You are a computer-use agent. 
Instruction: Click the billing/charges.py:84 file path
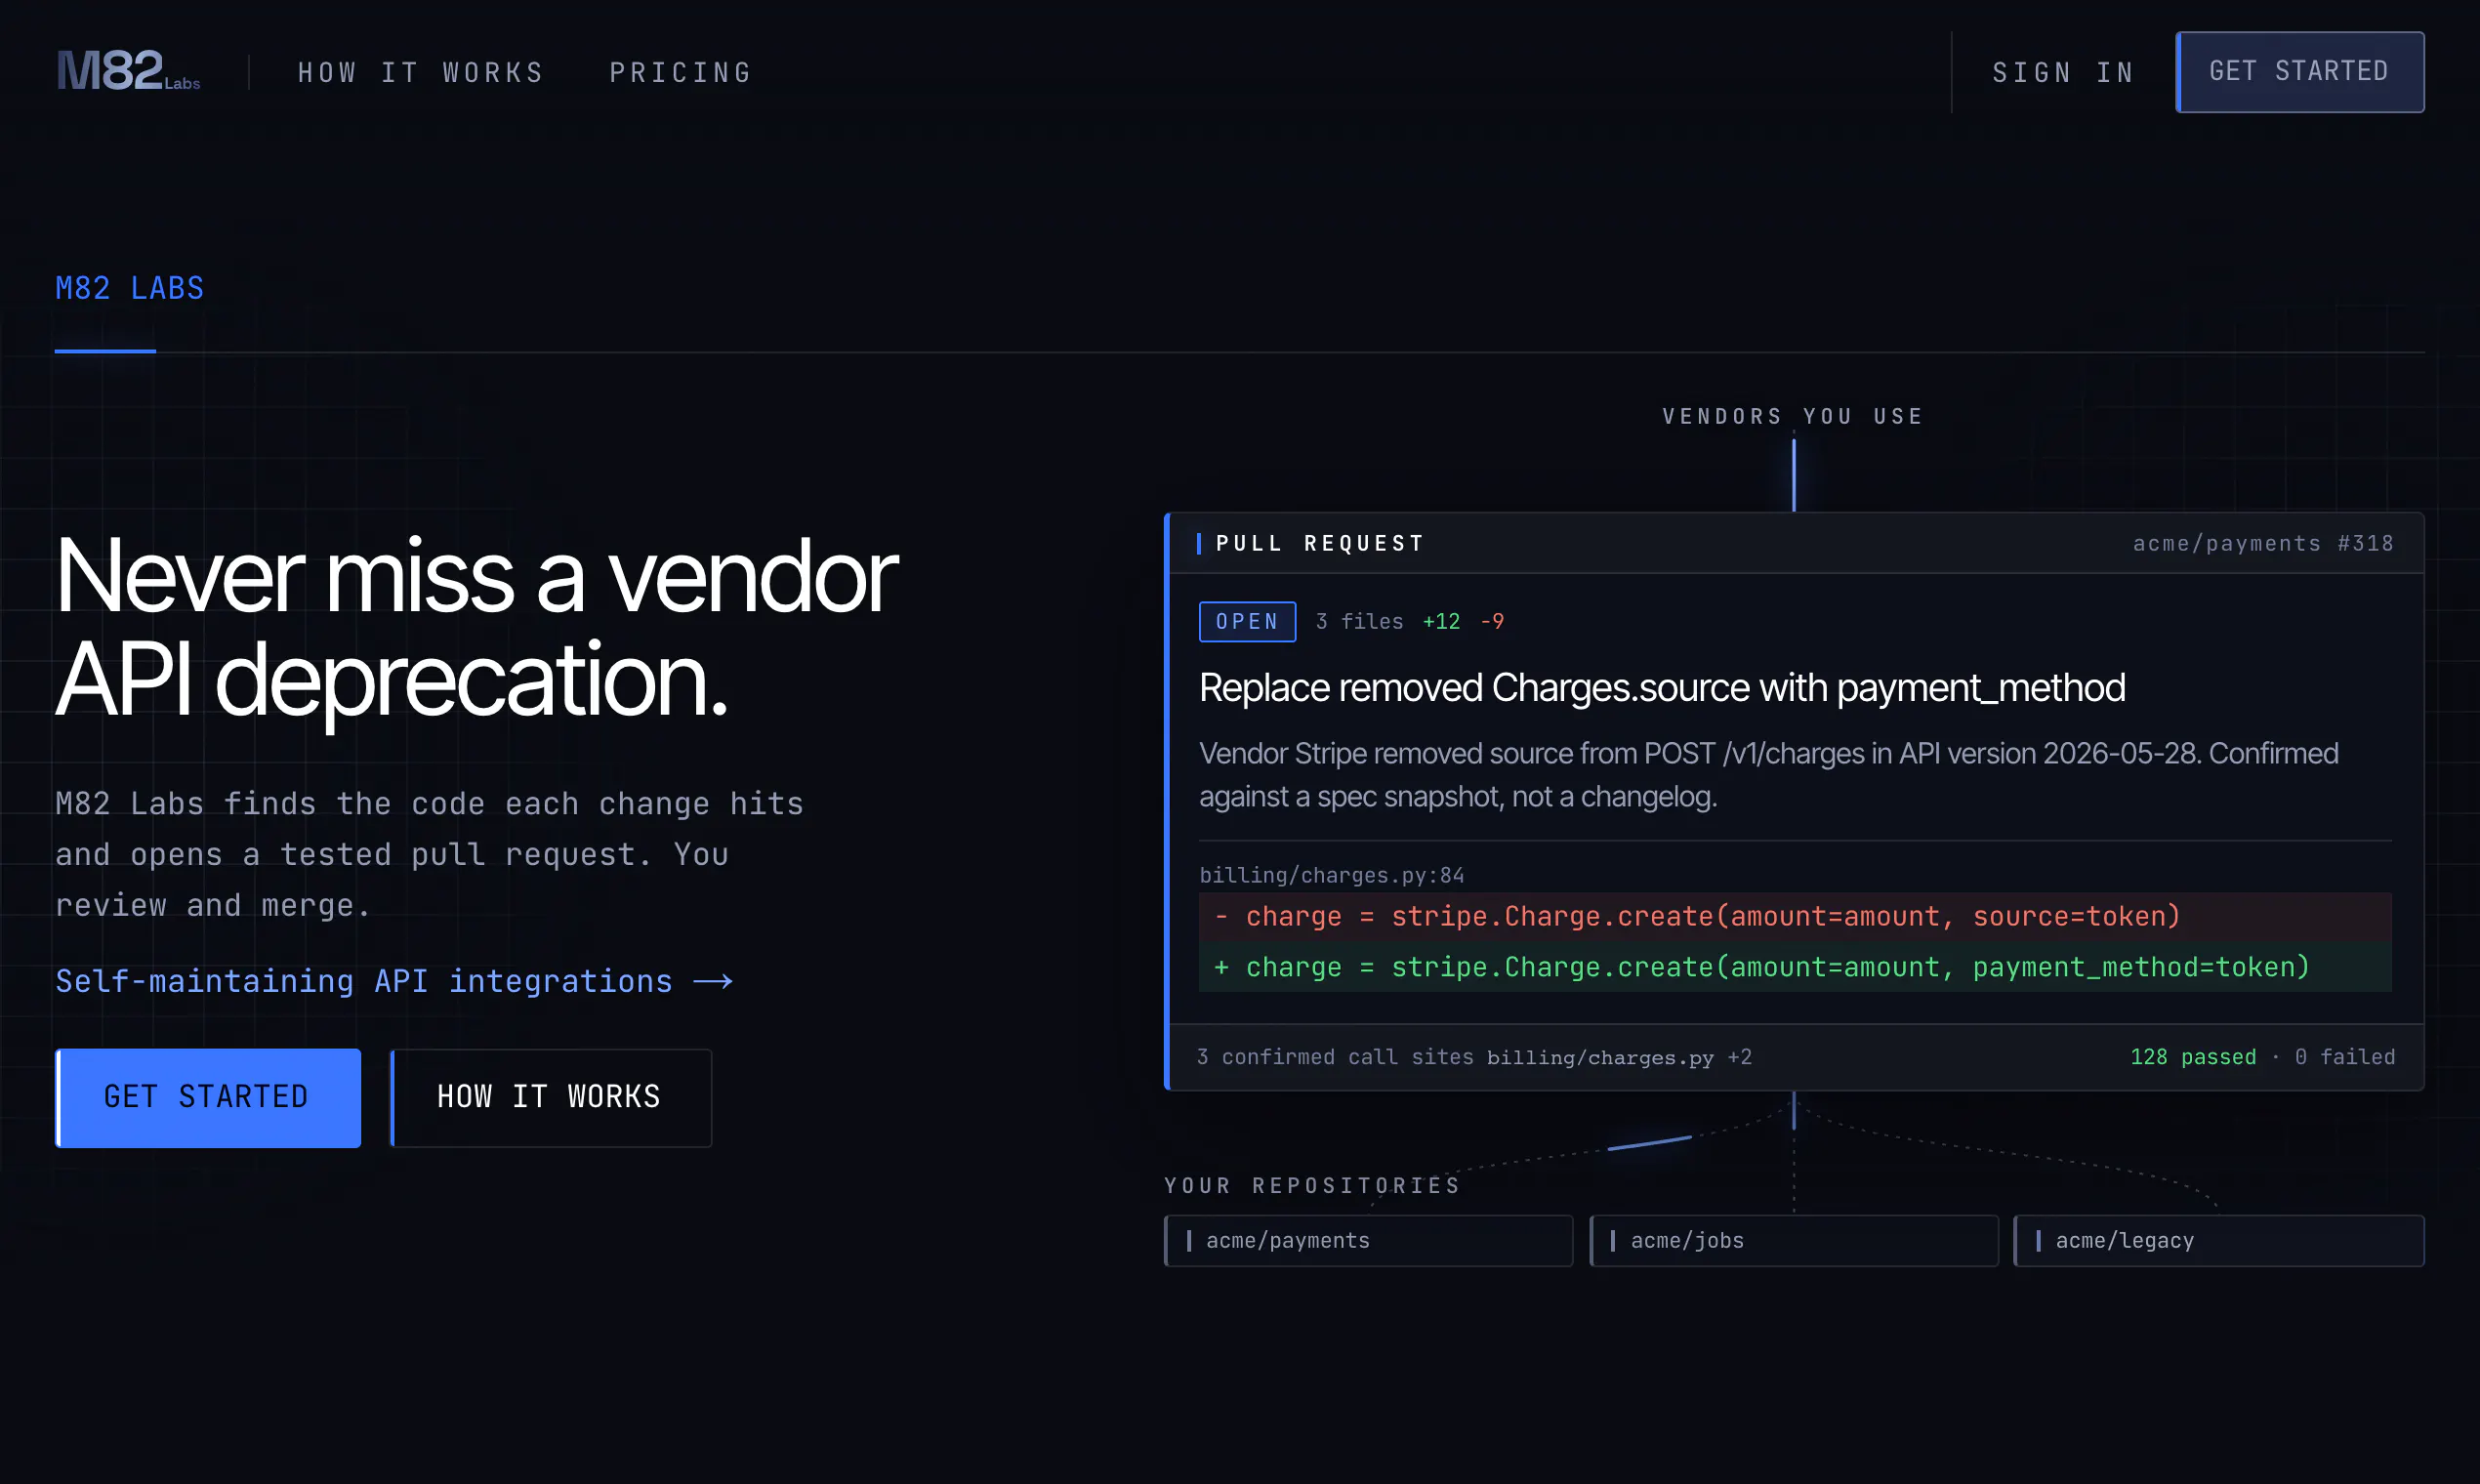coord(1331,875)
